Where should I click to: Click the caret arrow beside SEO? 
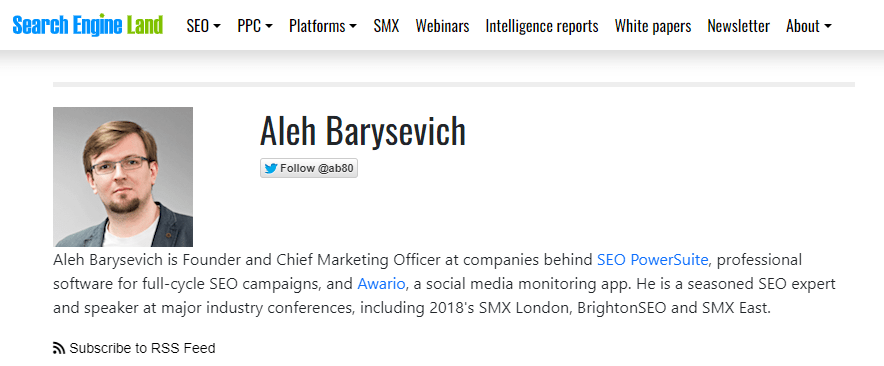(217, 27)
